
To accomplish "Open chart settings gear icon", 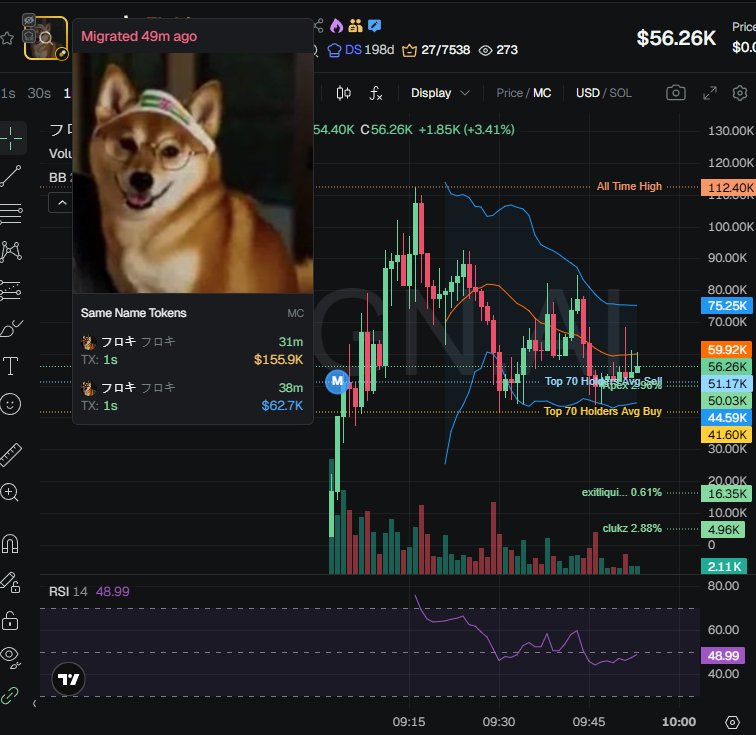I will coord(740,93).
